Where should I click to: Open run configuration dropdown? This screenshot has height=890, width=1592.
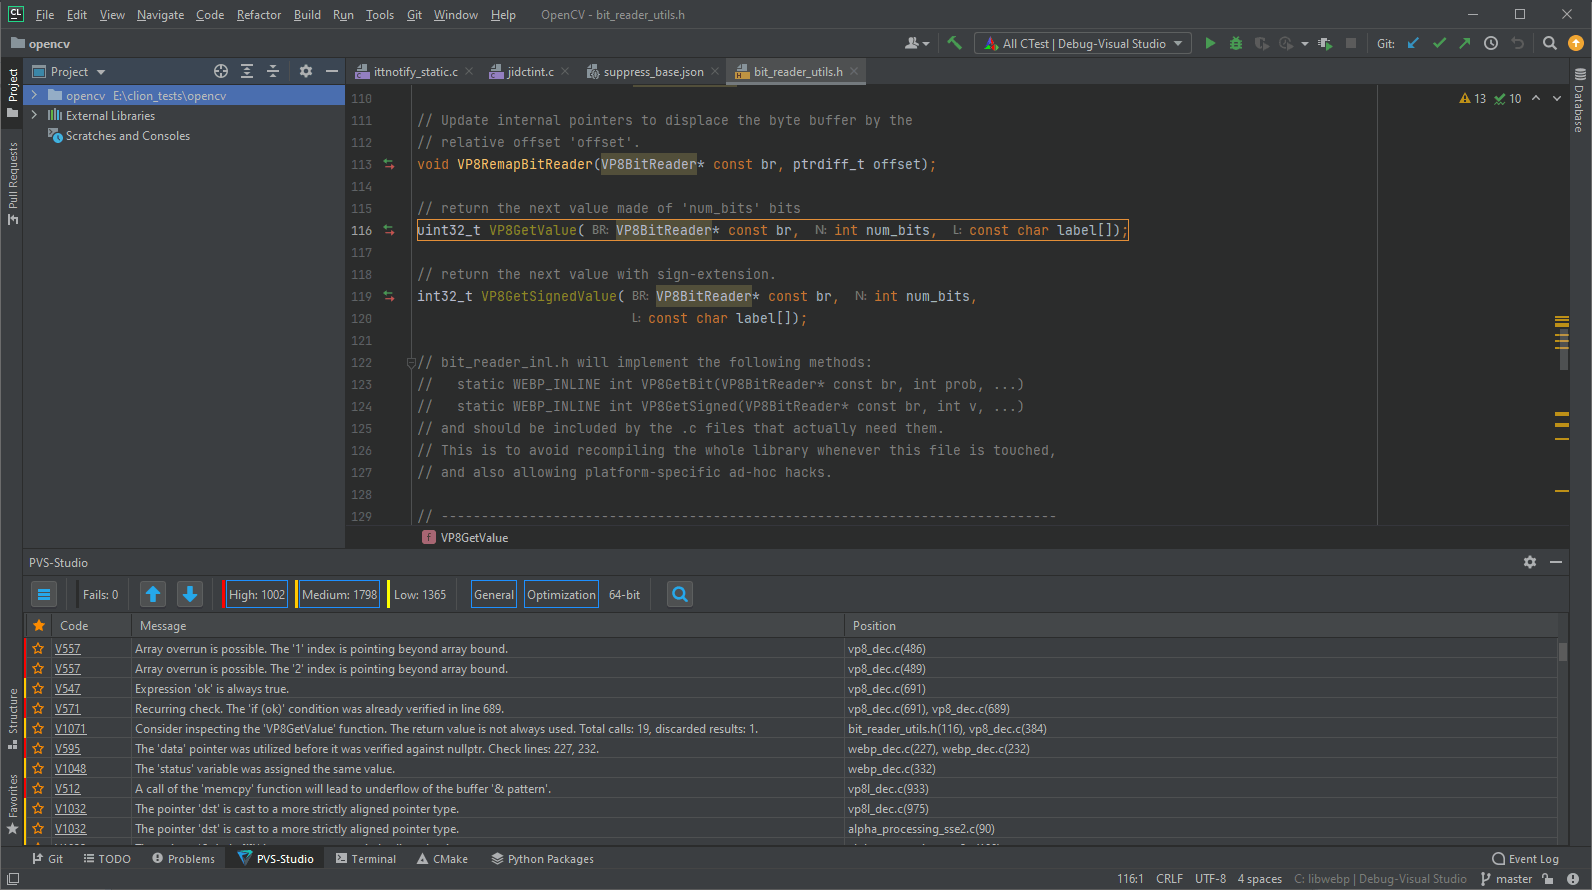click(1083, 43)
